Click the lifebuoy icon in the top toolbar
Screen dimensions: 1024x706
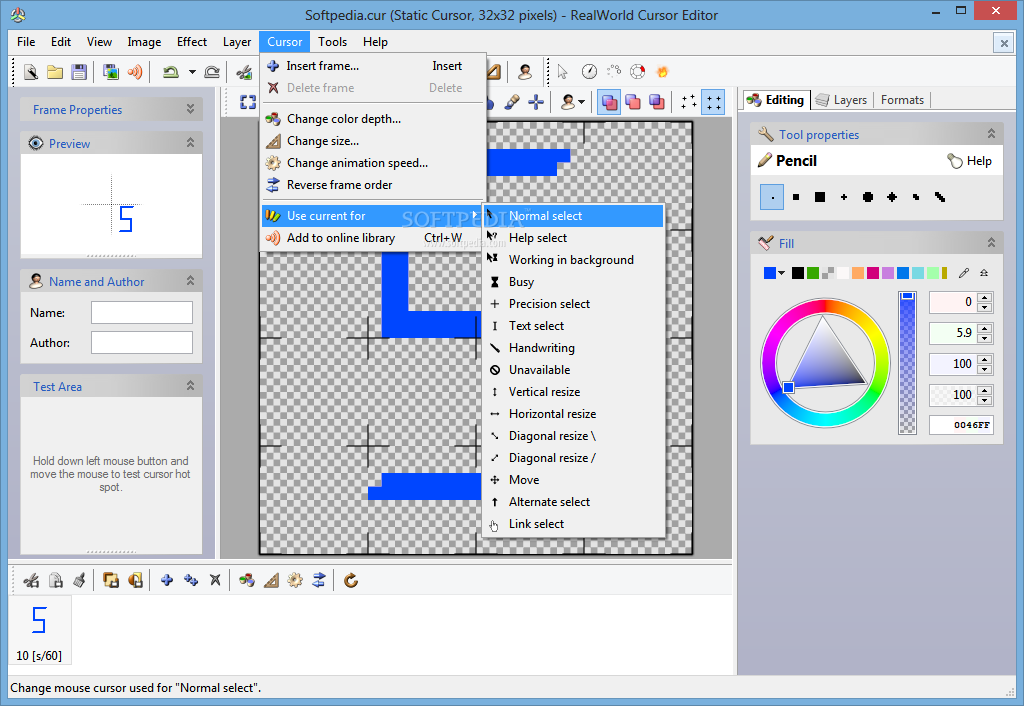637,71
